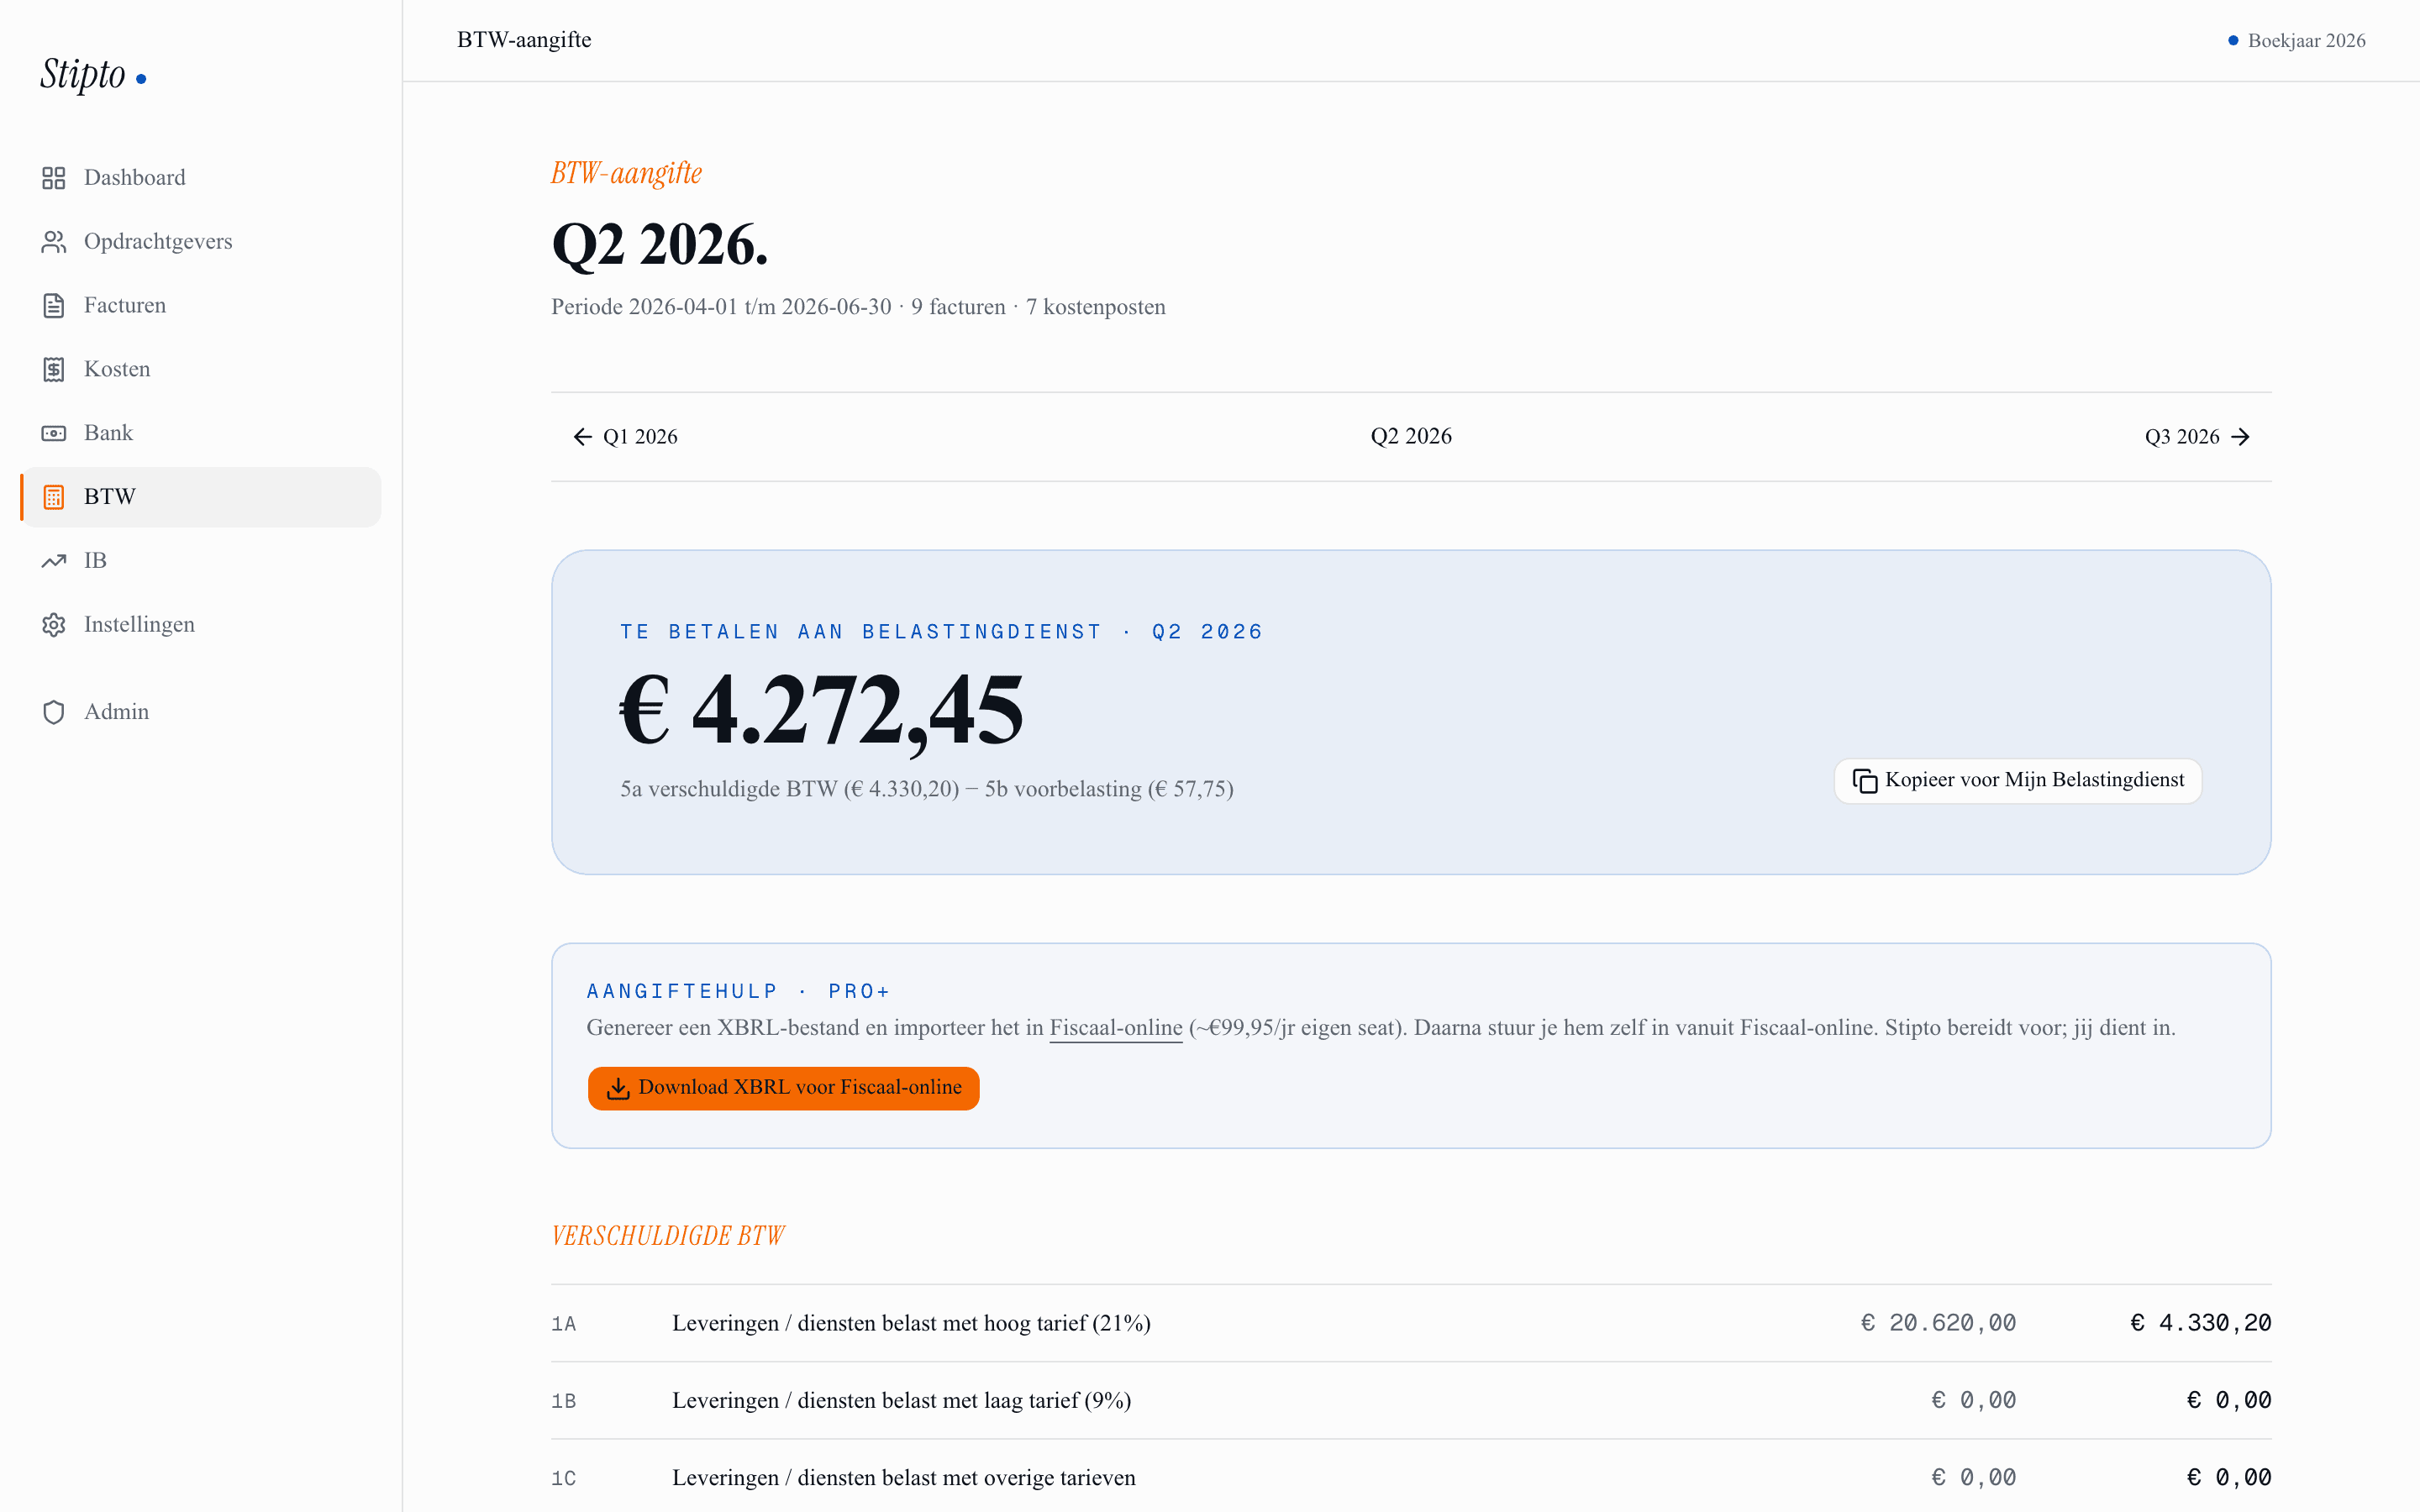Click the Admin shield icon
This screenshot has width=2420, height=1512.
pyautogui.click(x=54, y=712)
